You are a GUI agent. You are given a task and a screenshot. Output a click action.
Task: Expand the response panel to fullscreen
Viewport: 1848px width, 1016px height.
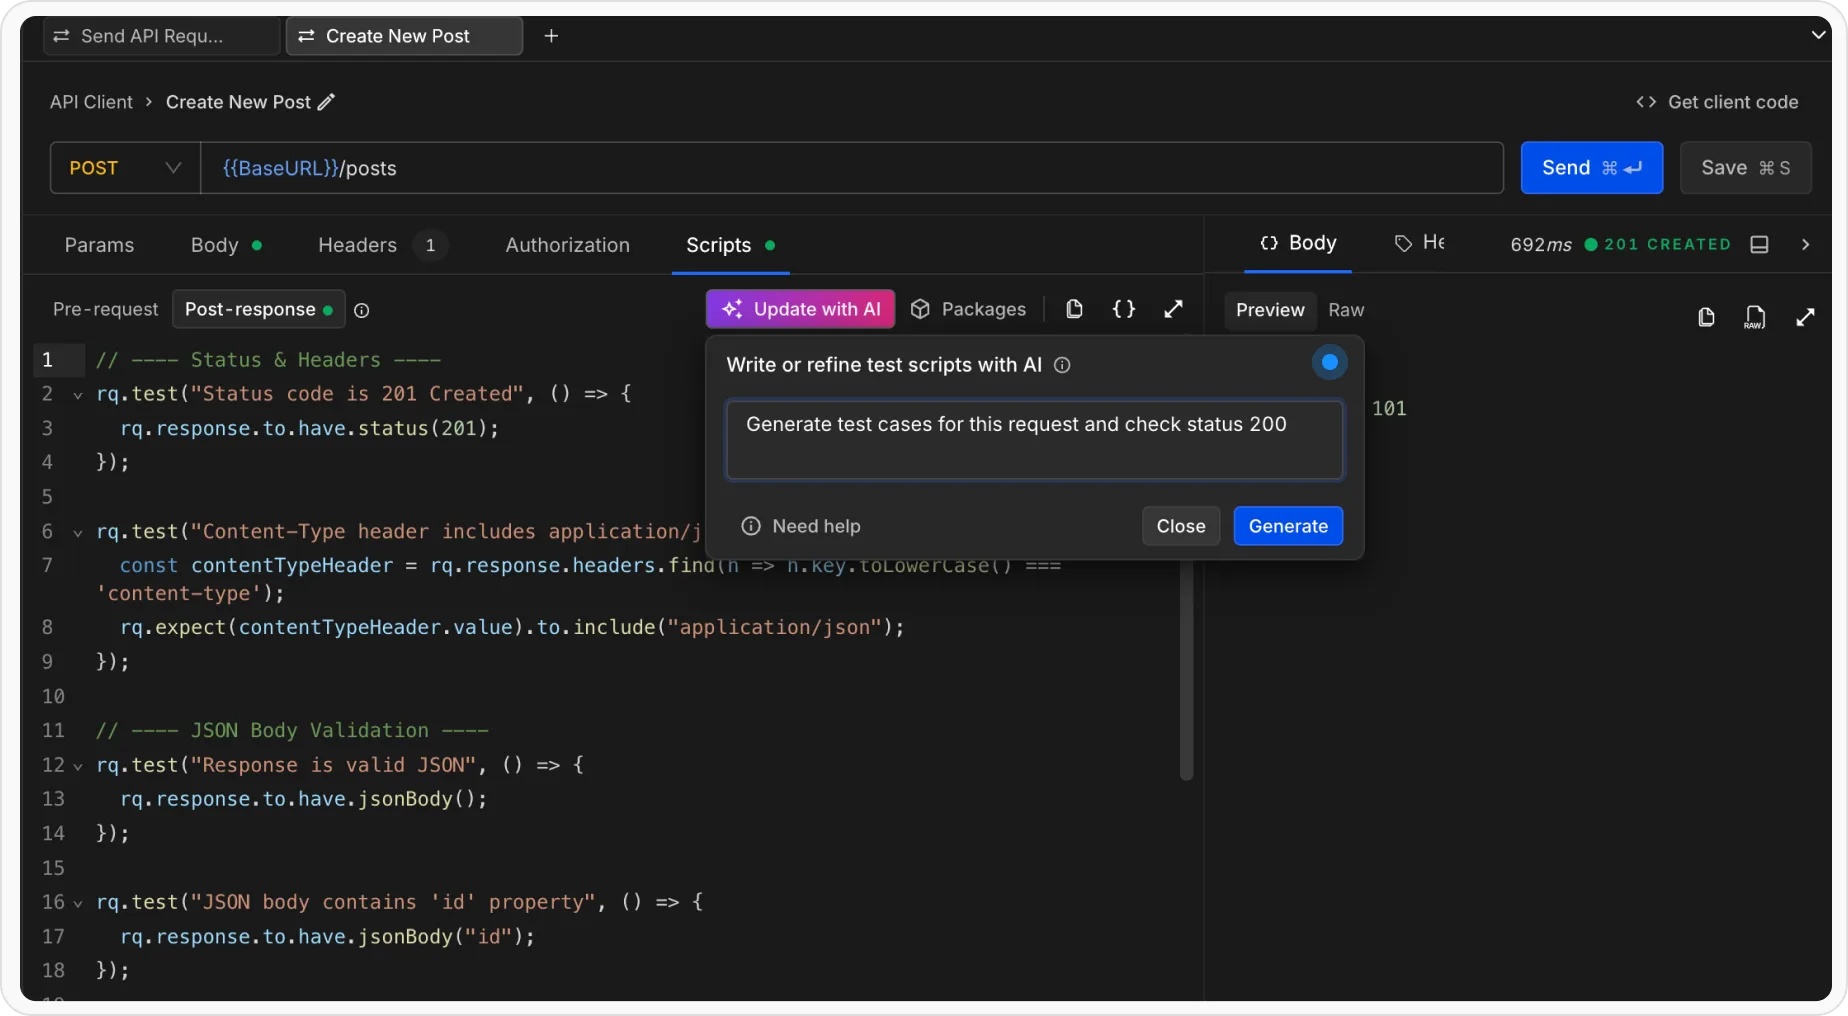tap(1806, 317)
